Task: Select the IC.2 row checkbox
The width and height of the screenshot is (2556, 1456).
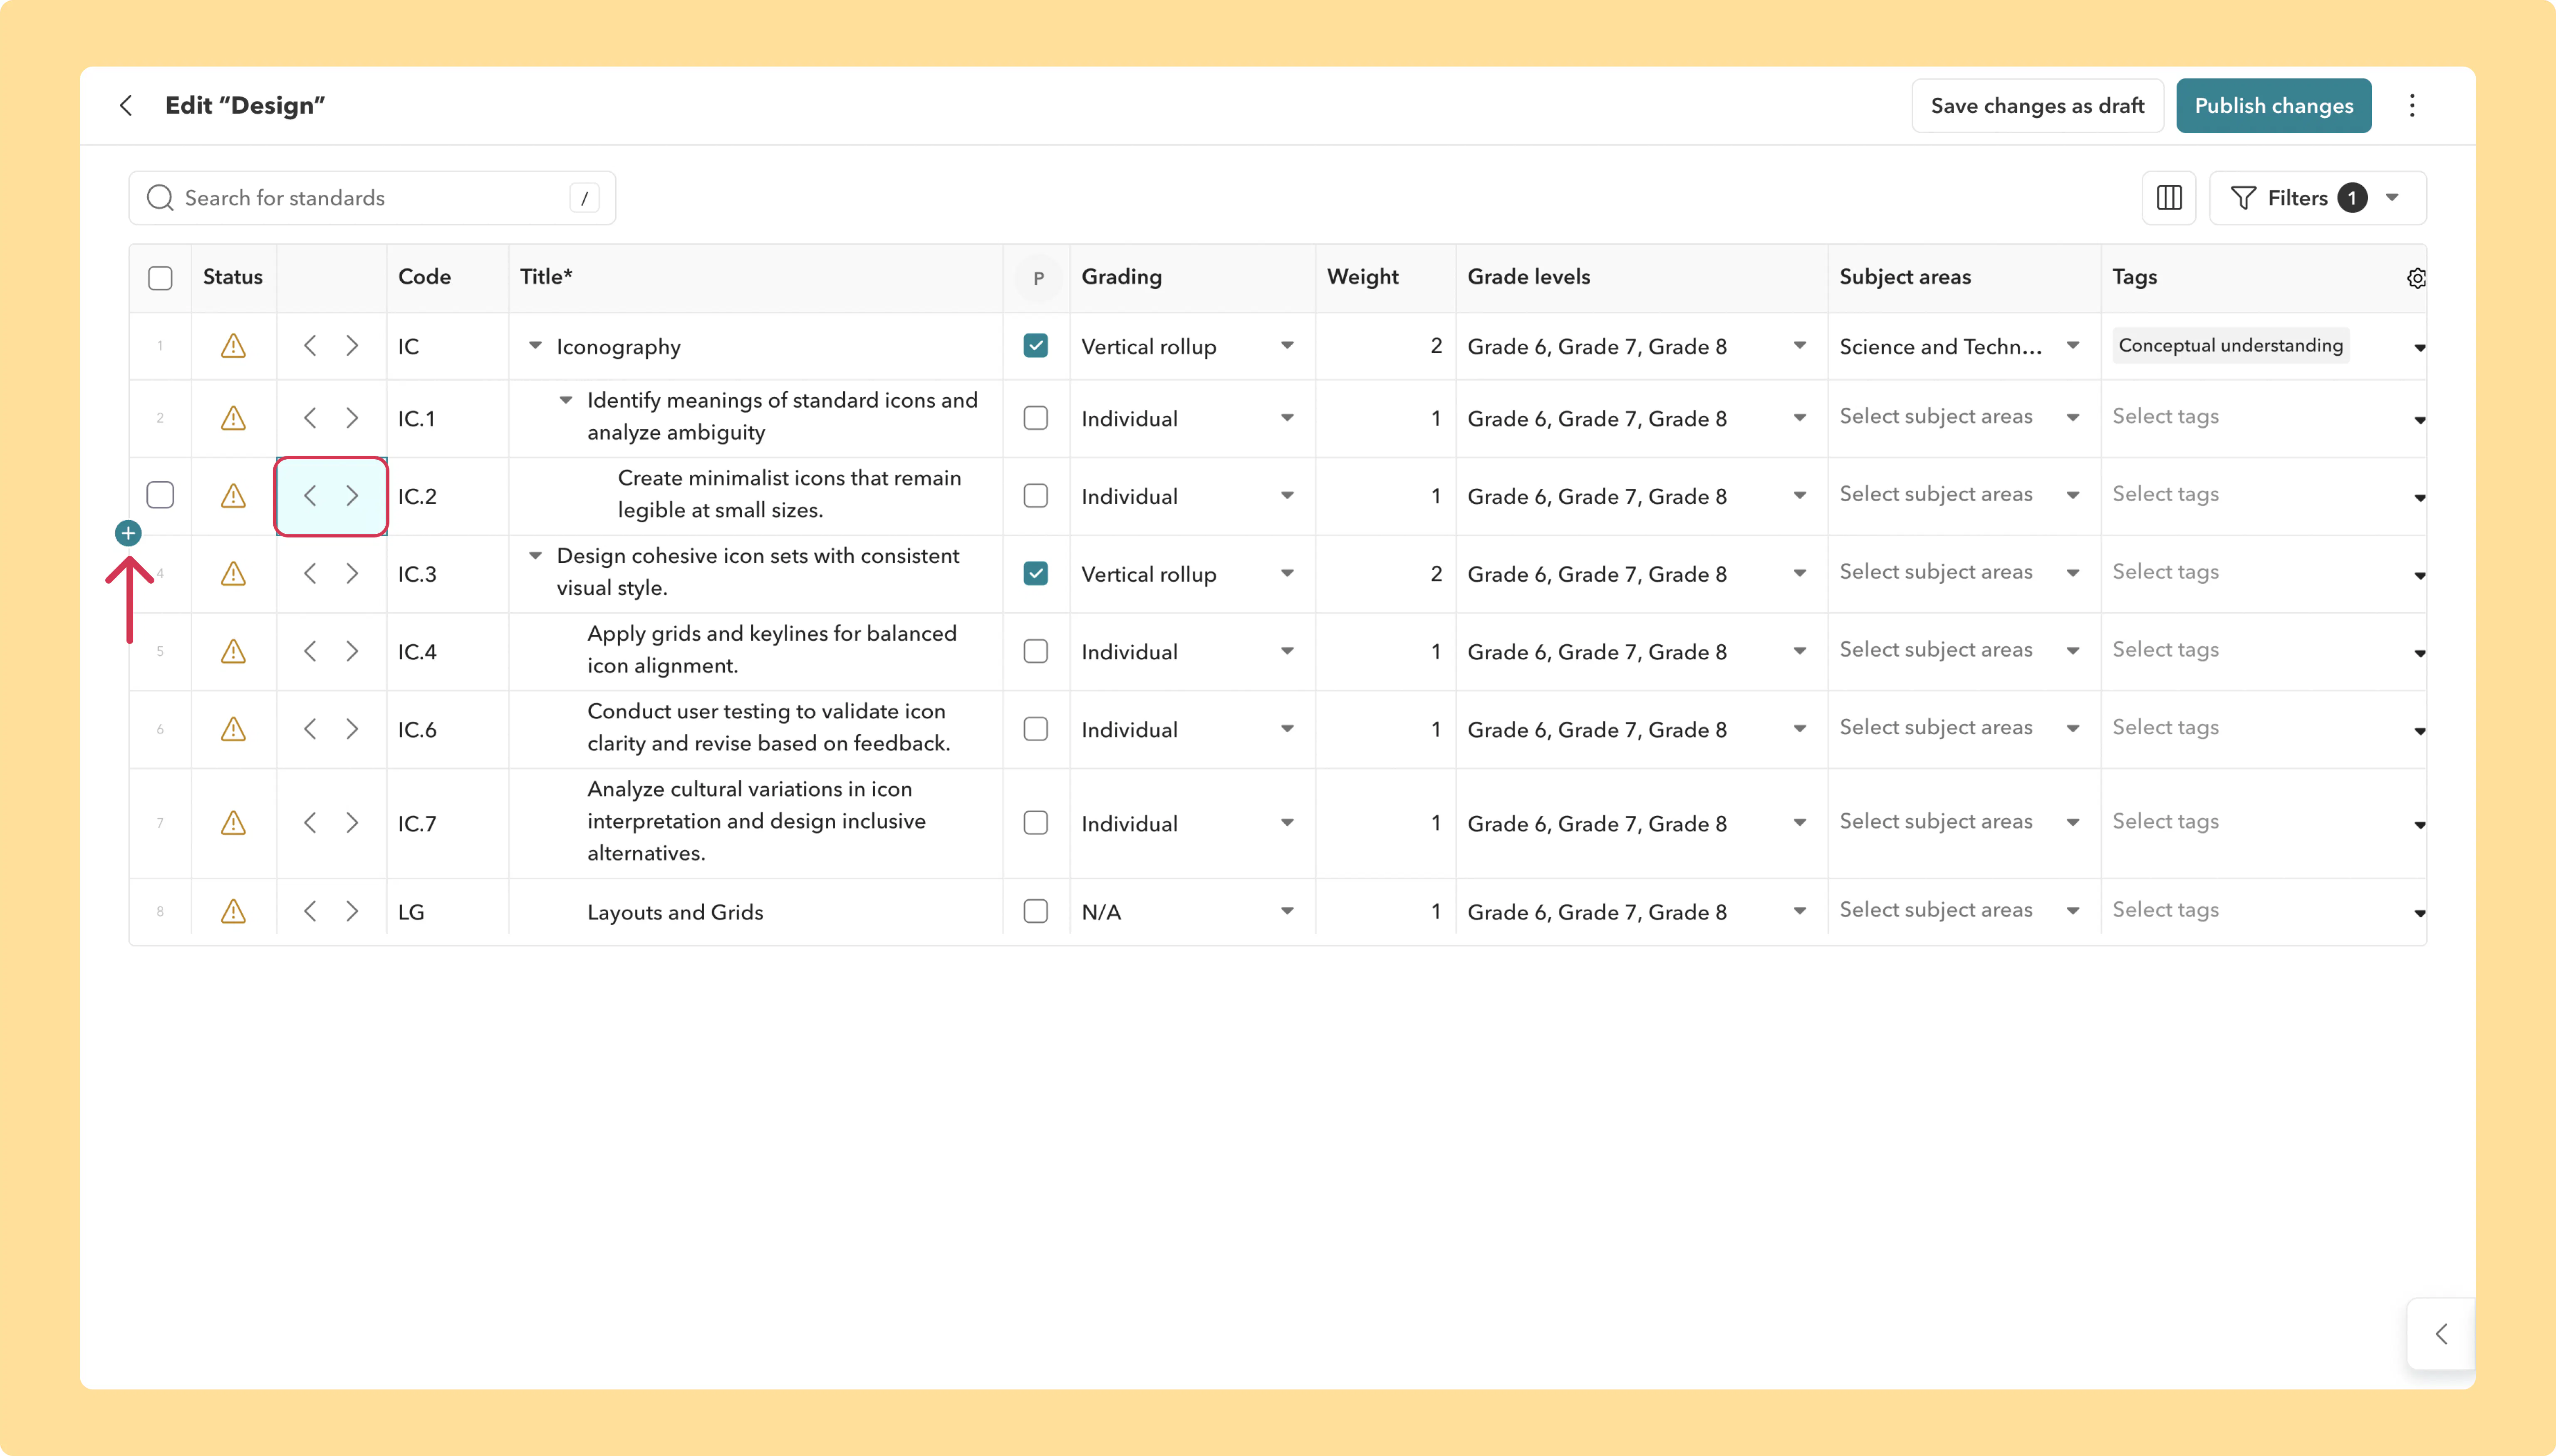Action: click(160, 495)
